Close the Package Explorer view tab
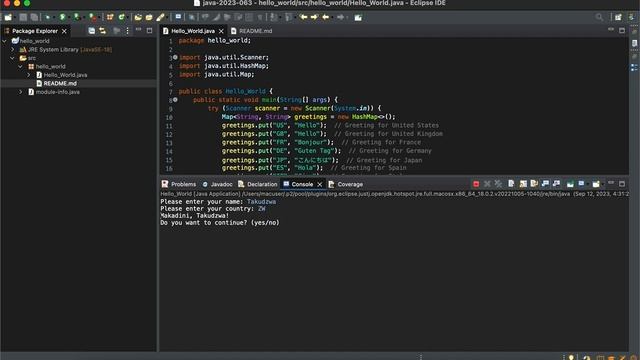Screen dimensions: 640x360 pyautogui.click(x=64, y=31)
